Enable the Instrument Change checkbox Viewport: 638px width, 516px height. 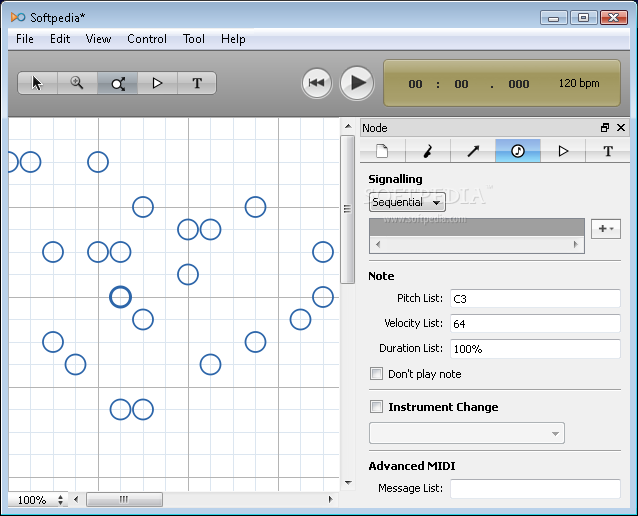coord(376,407)
